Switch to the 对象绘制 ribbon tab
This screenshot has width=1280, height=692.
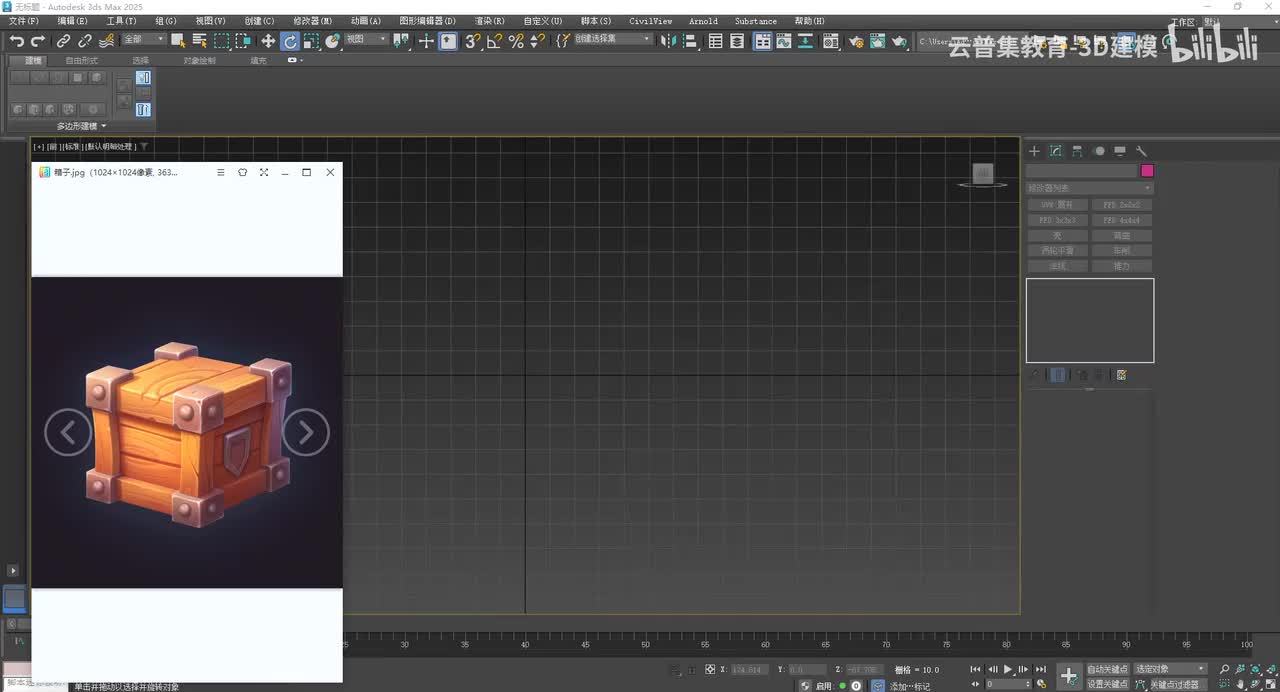click(199, 61)
